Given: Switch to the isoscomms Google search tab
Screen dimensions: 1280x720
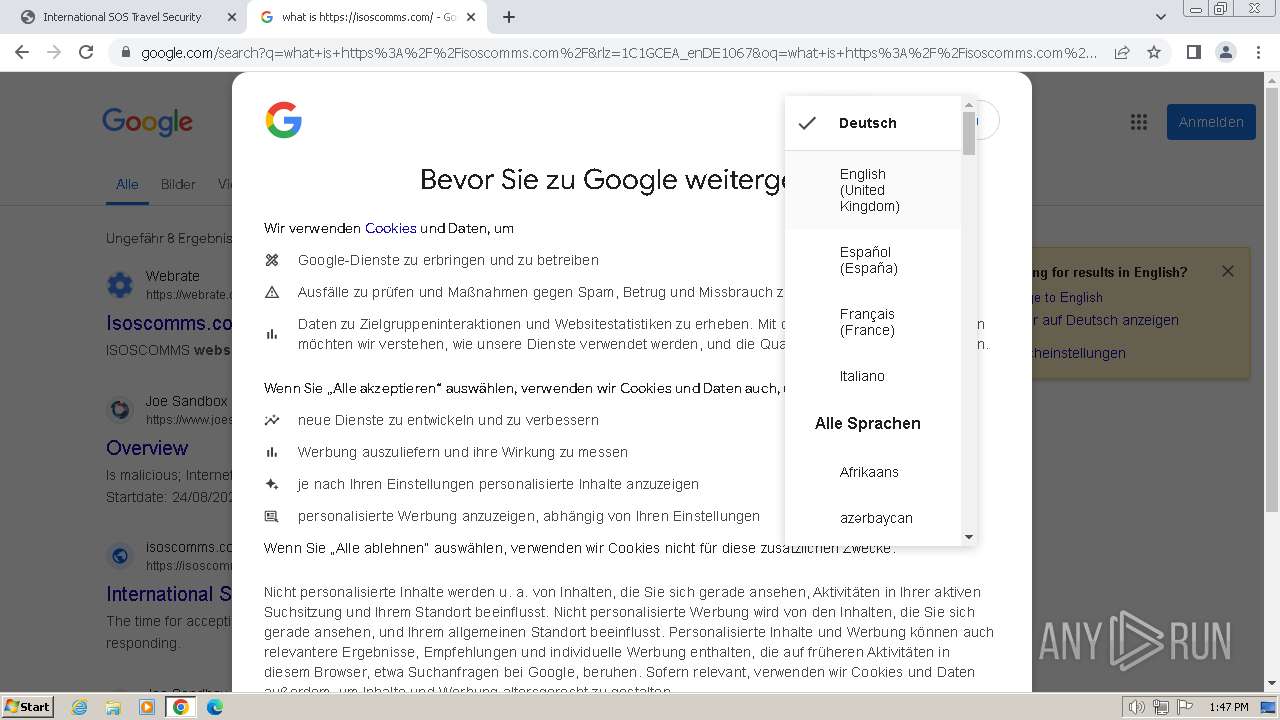Looking at the screenshot, I should pos(368,17).
